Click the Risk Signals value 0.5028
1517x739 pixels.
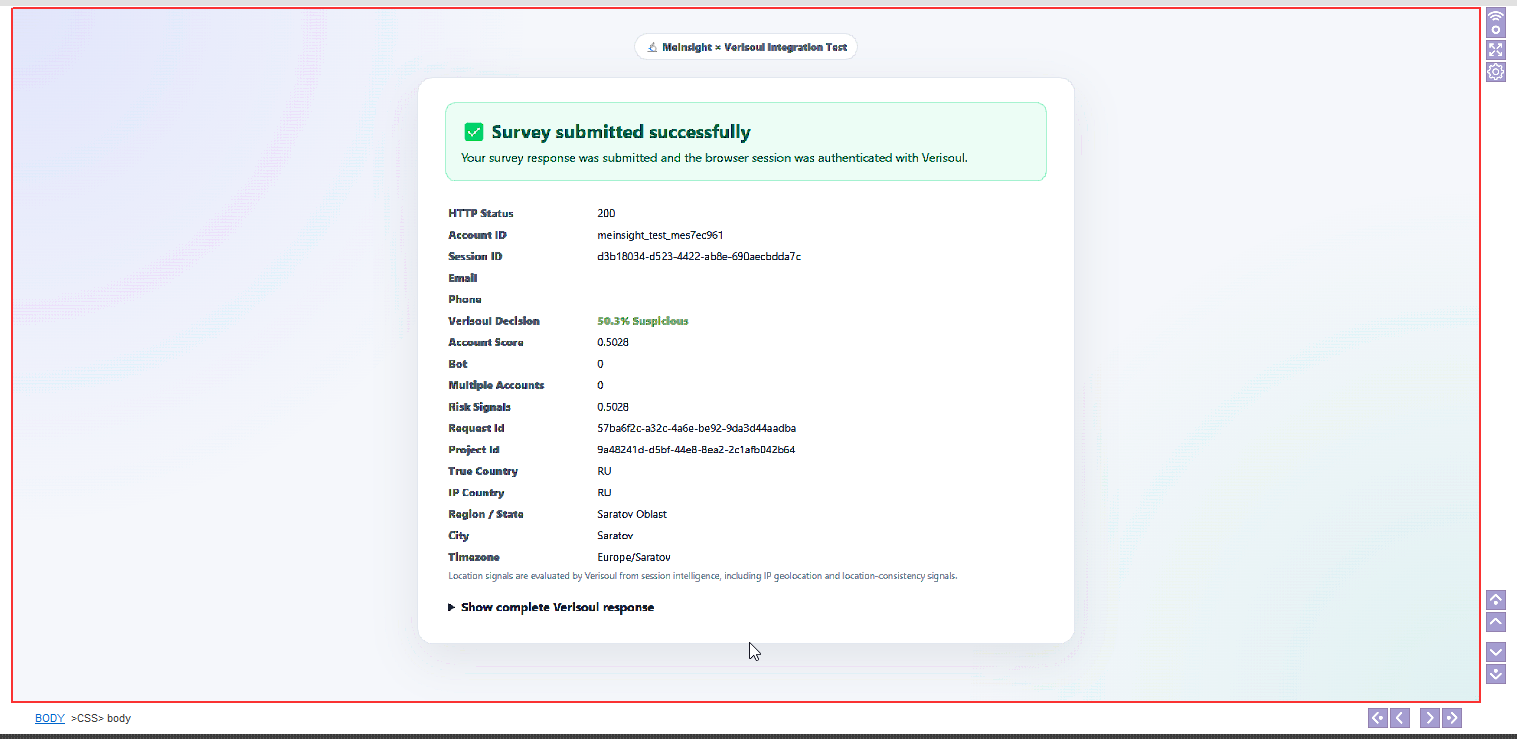(613, 407)
